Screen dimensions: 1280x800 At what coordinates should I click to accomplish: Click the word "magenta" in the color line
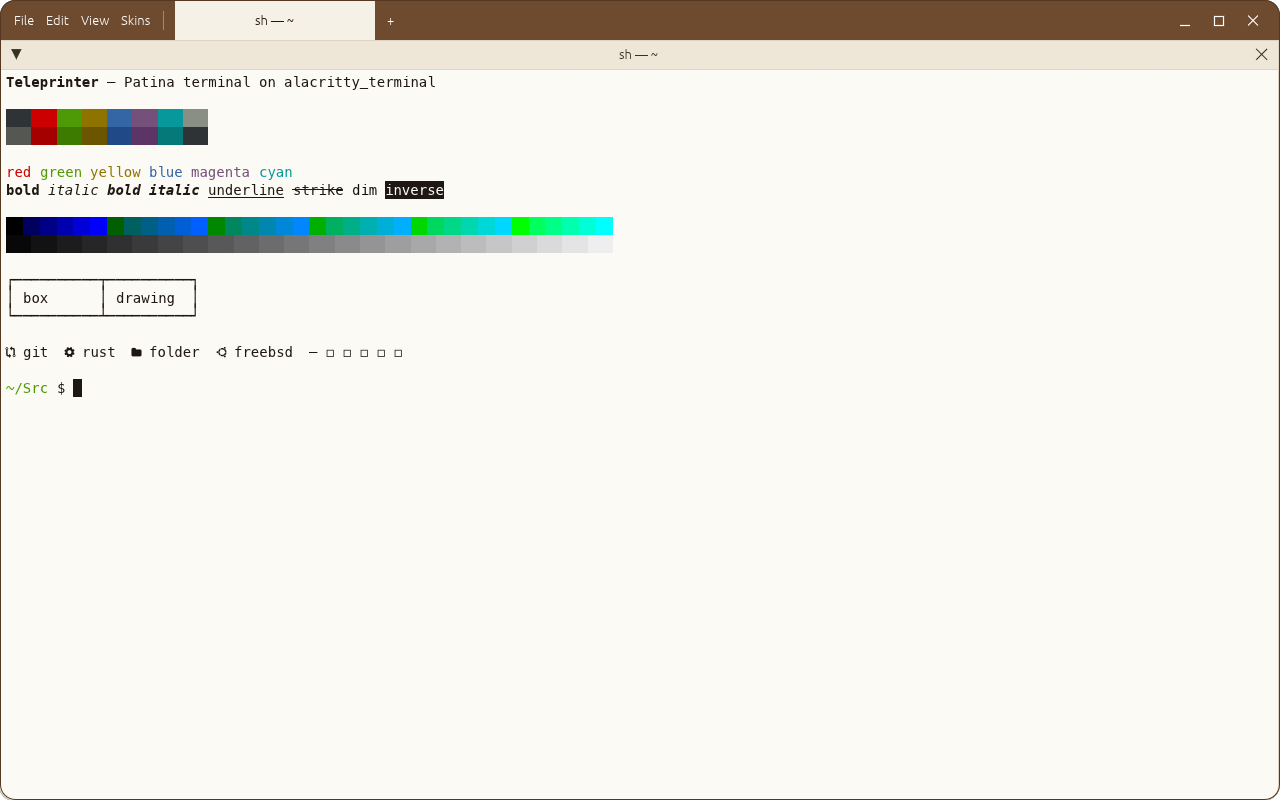click(220, 172)
